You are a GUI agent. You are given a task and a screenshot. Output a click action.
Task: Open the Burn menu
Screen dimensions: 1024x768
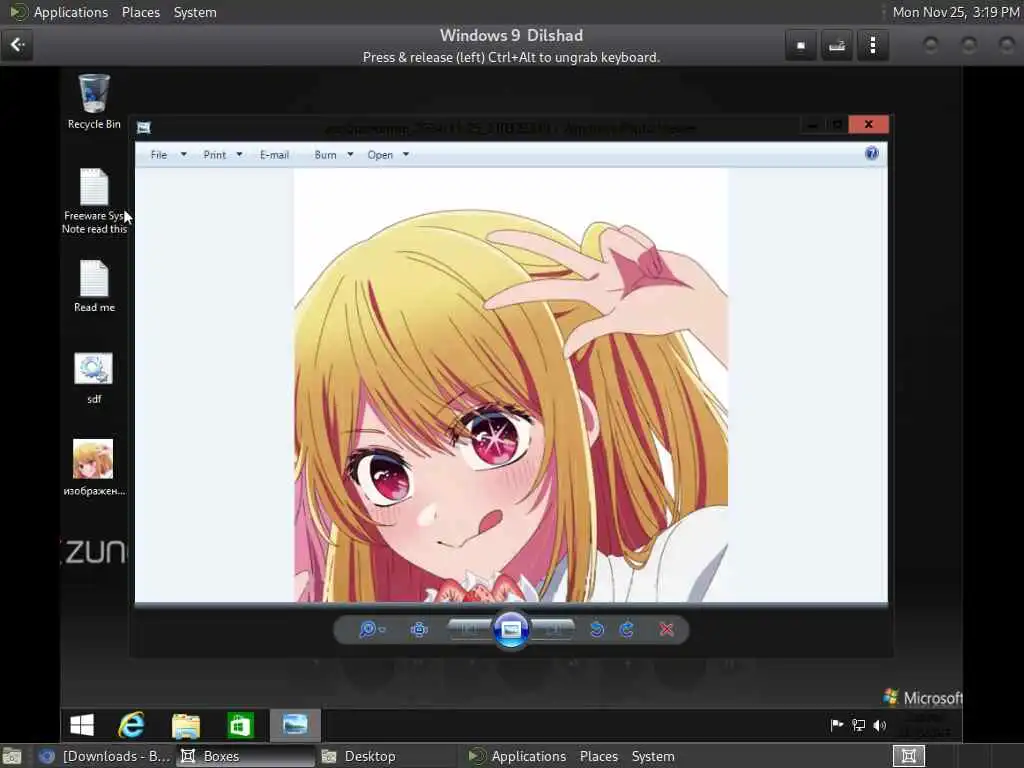pyautogui.click(x=325, y=155)
